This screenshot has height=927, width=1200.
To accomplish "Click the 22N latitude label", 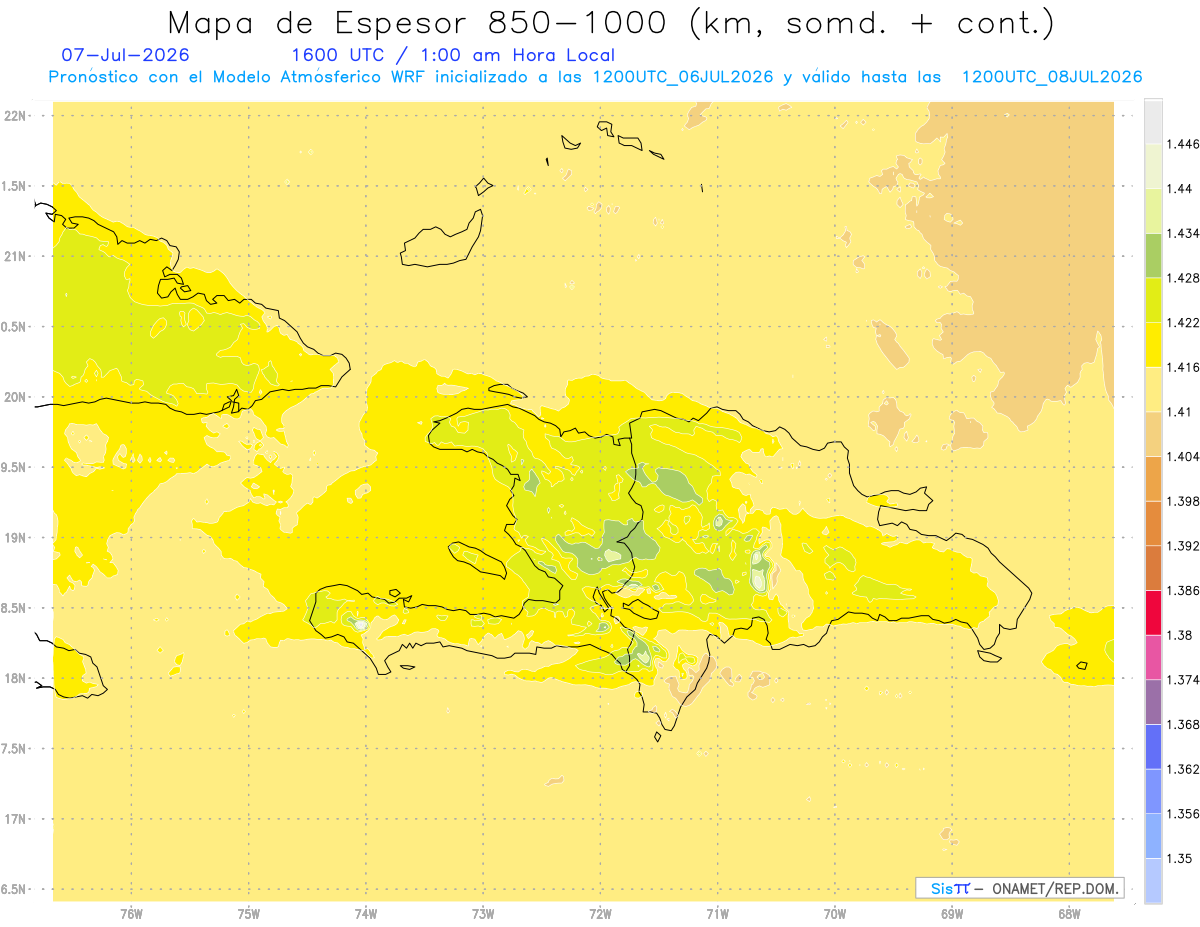I will (x=16, y=116).
